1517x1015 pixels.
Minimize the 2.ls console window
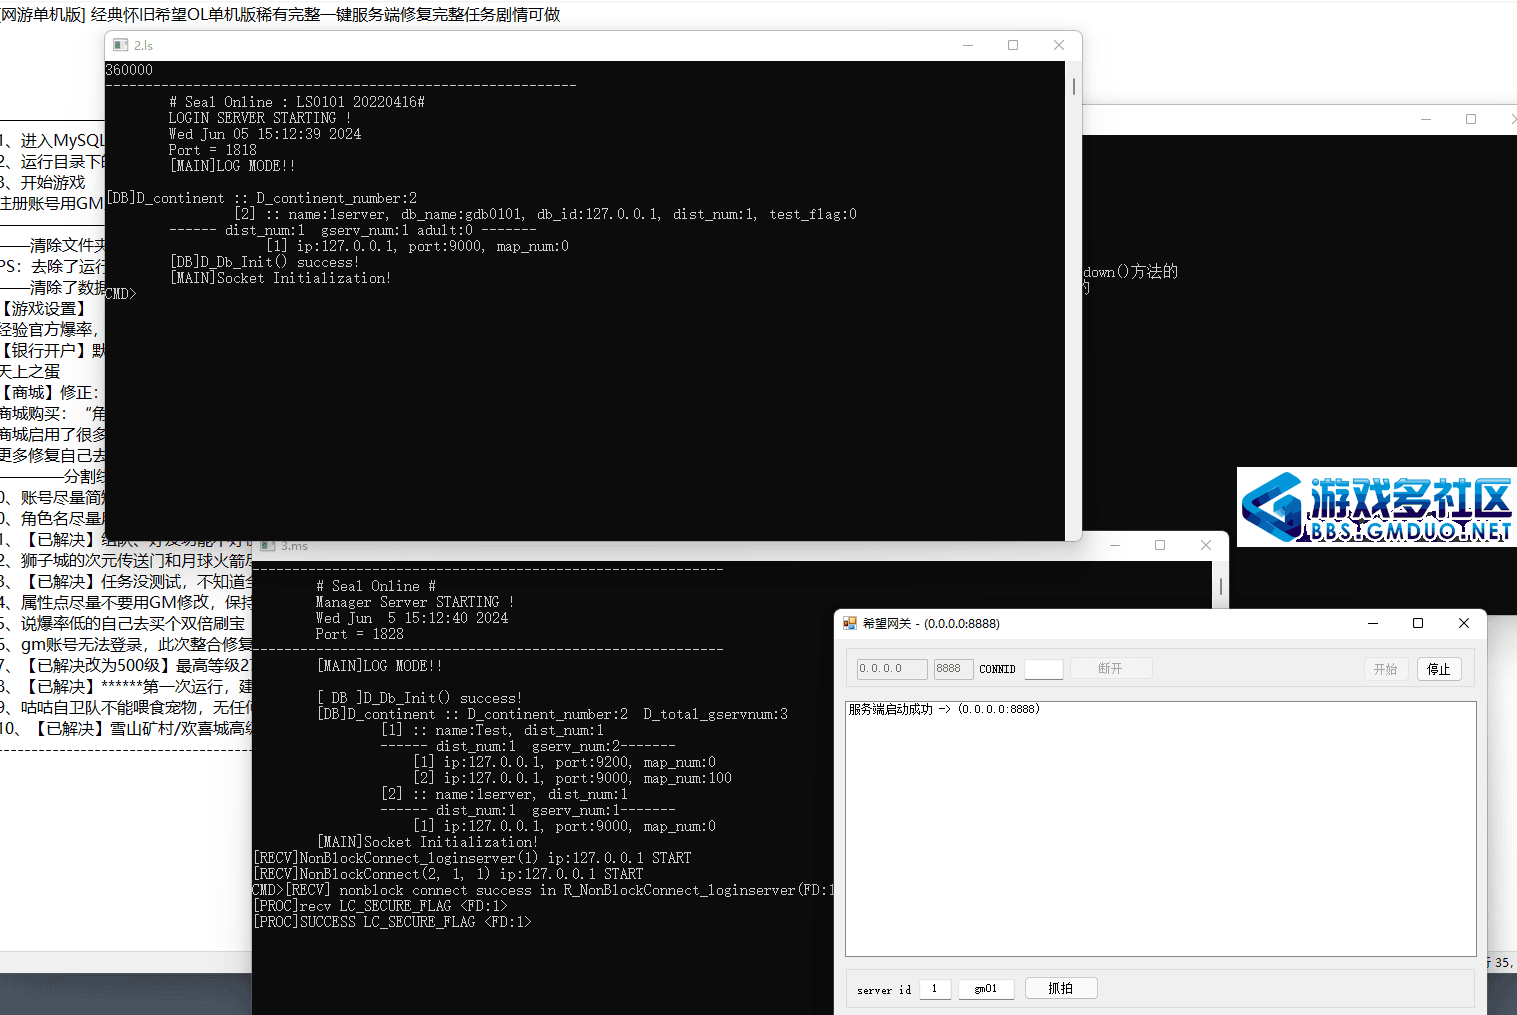(968, 45)
